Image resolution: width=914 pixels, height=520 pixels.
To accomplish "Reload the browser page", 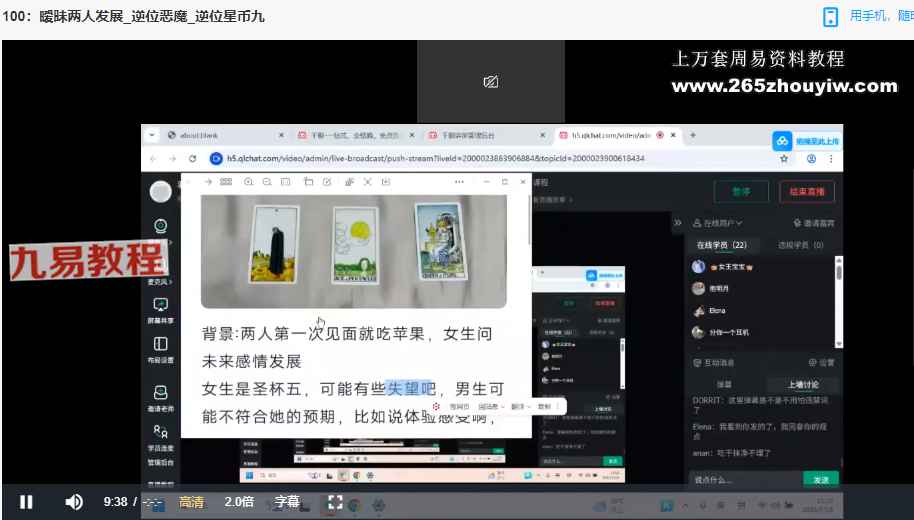I will (x=192, y=159).
